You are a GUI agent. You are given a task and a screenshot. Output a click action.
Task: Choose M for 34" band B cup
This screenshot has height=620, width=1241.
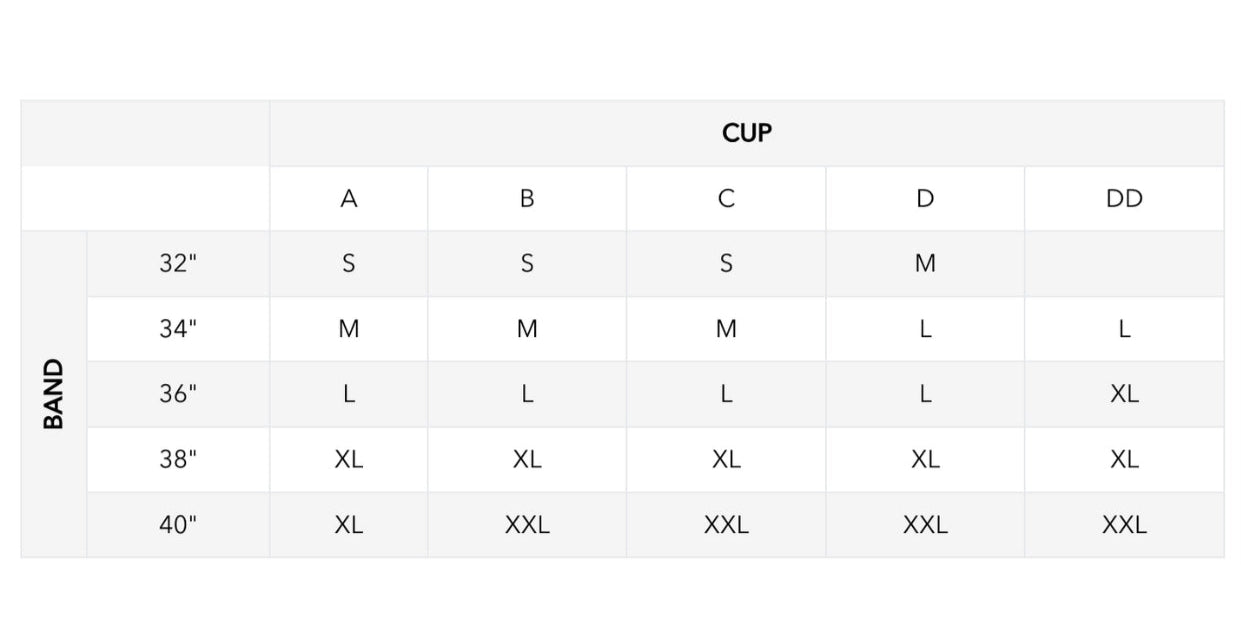527,329
